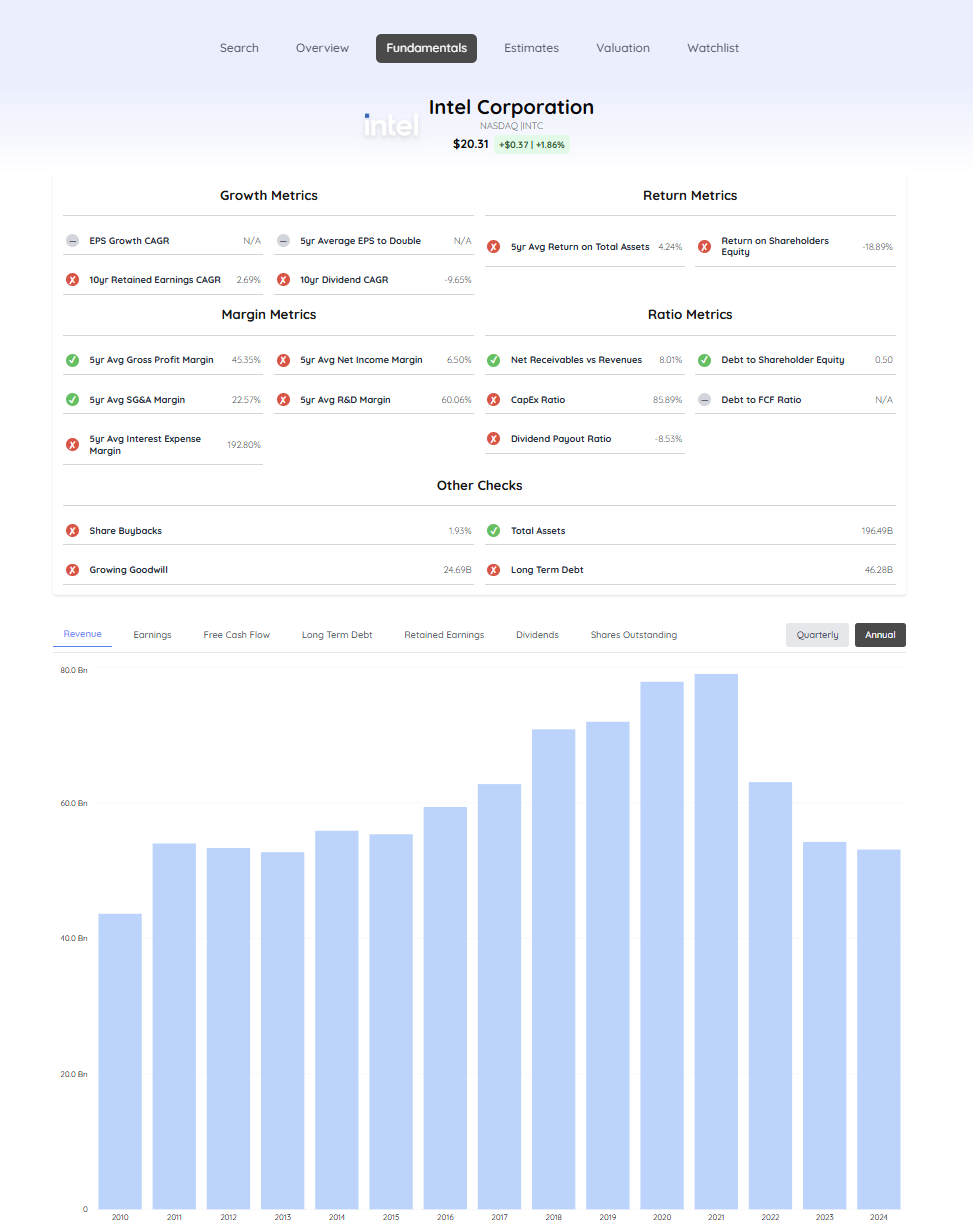
Task: Click Debt to FCF Ratio neutral icon
Action: pos(704,400)
